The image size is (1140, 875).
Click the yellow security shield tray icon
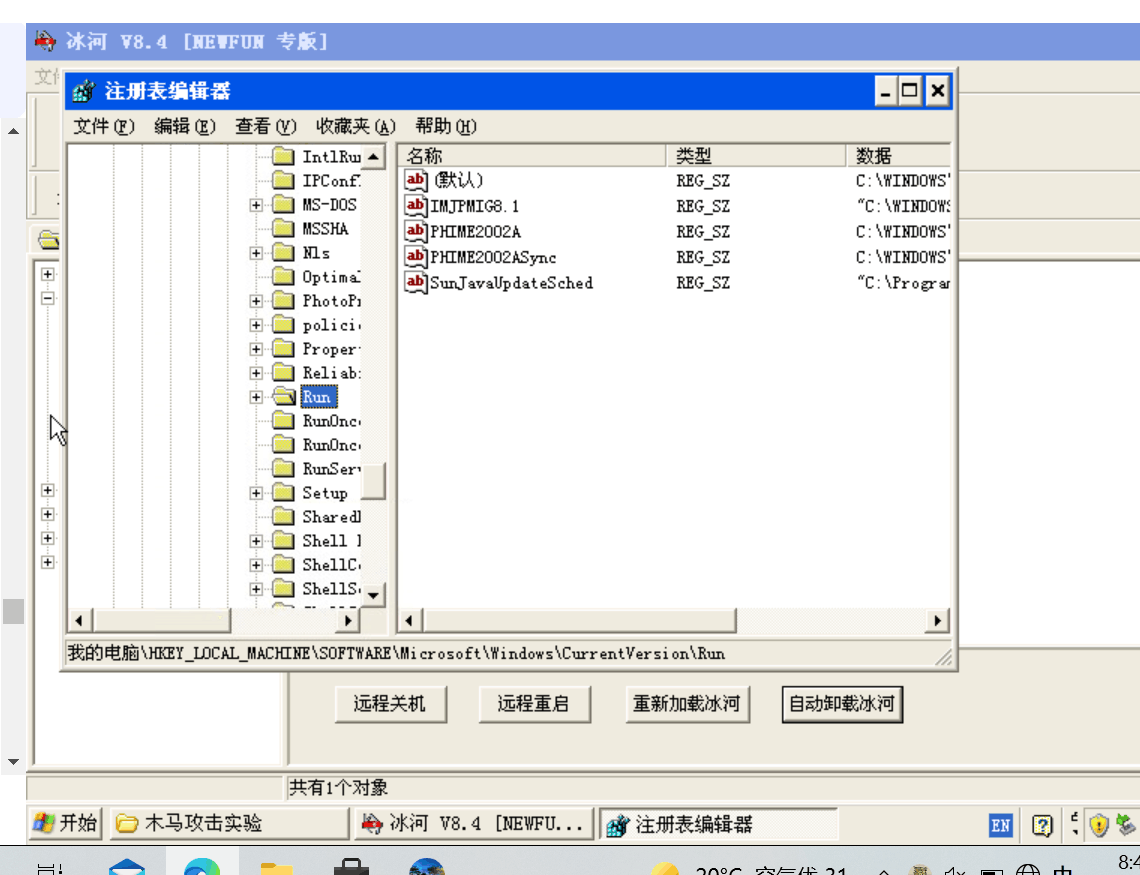click(x=1099, y=825)
